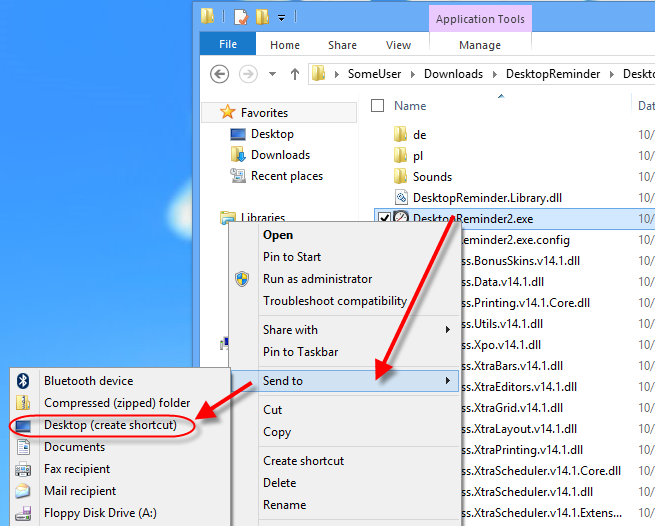Select DesktopReminder.Library.dll file icon
The height and width of the screenshot is (526, 655).
click(x=401, y=197)
